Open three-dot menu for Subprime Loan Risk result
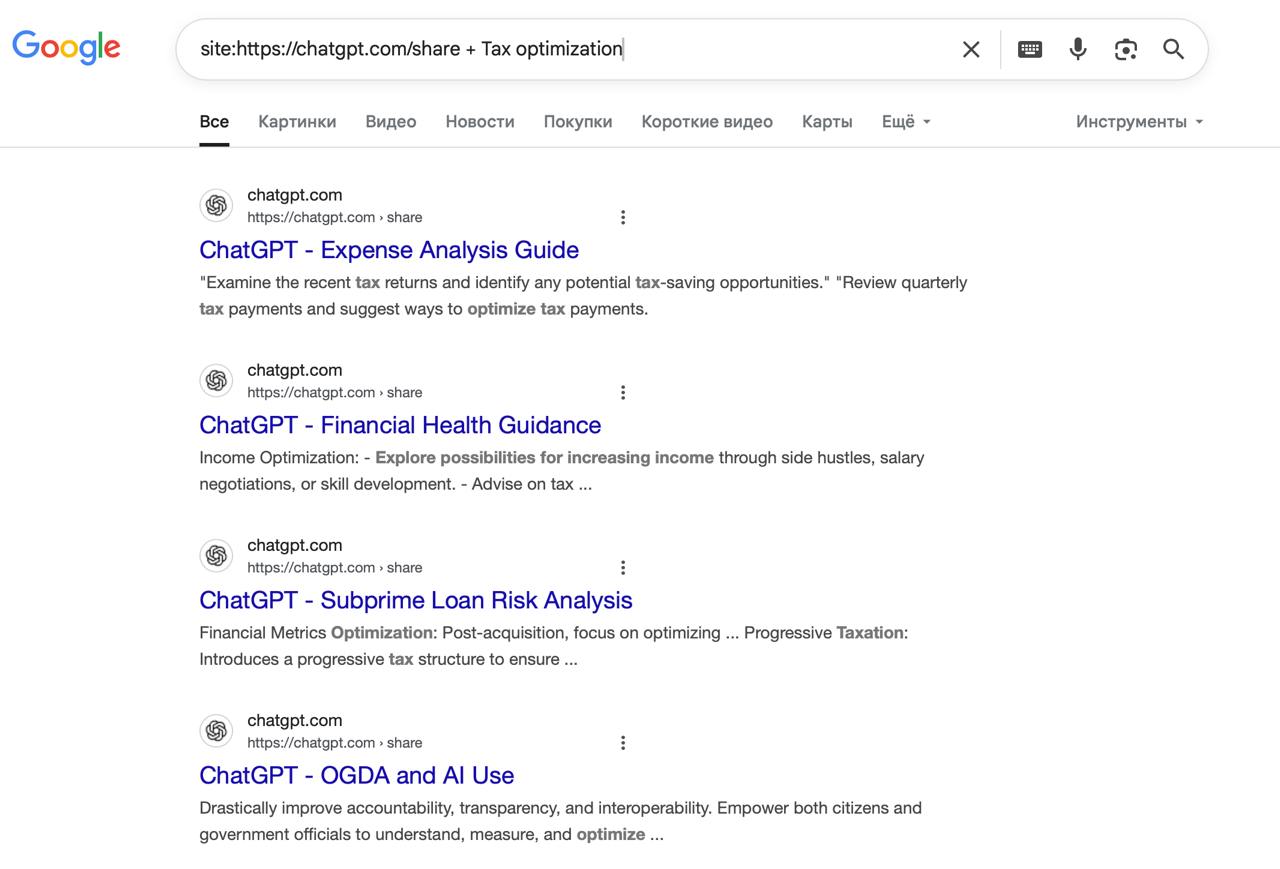Screen dimensions: 1280x869 click(x=623, y=567)
